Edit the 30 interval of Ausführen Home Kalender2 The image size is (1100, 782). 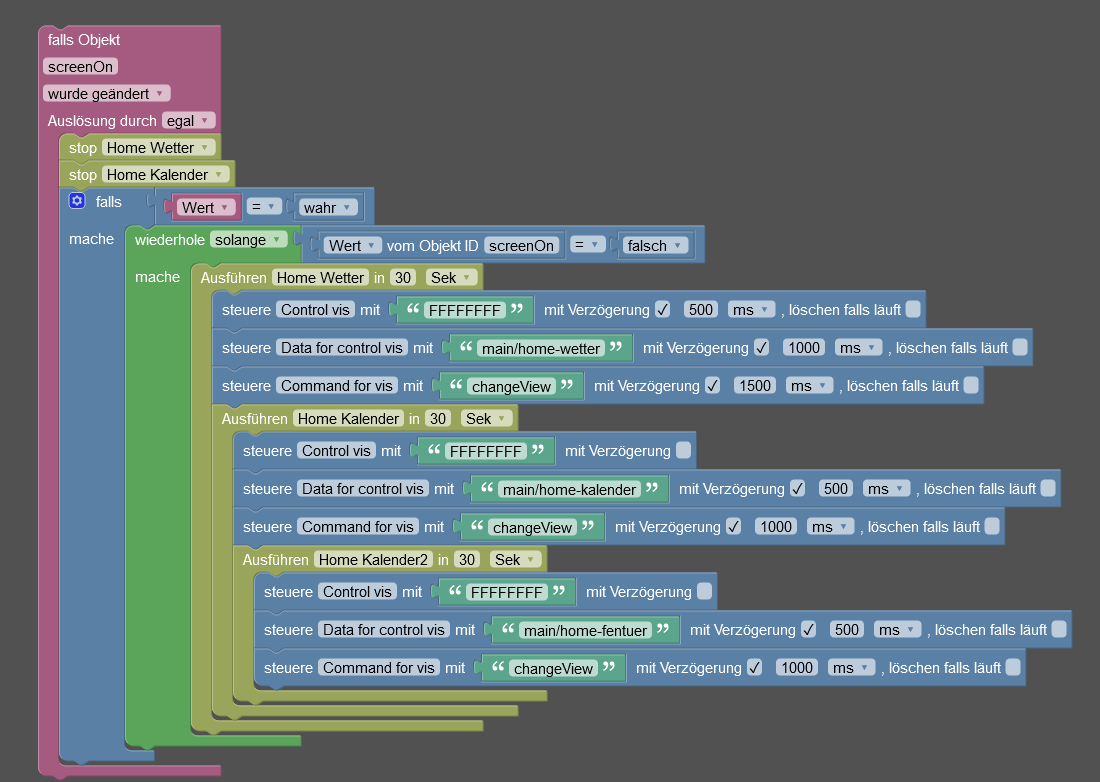(x=467, y=560)
